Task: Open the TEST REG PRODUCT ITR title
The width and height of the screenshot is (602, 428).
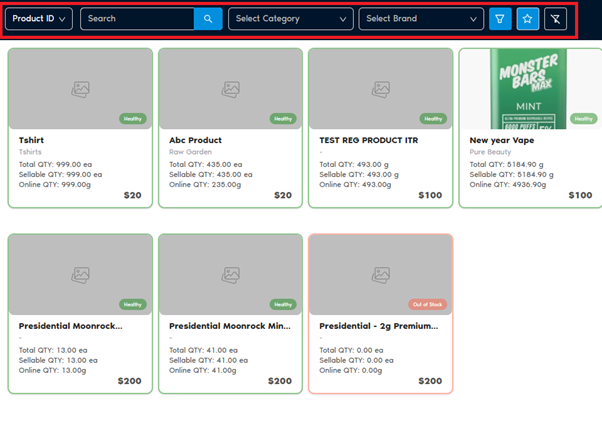Action: pyautogui.click(x=369, y=140)
